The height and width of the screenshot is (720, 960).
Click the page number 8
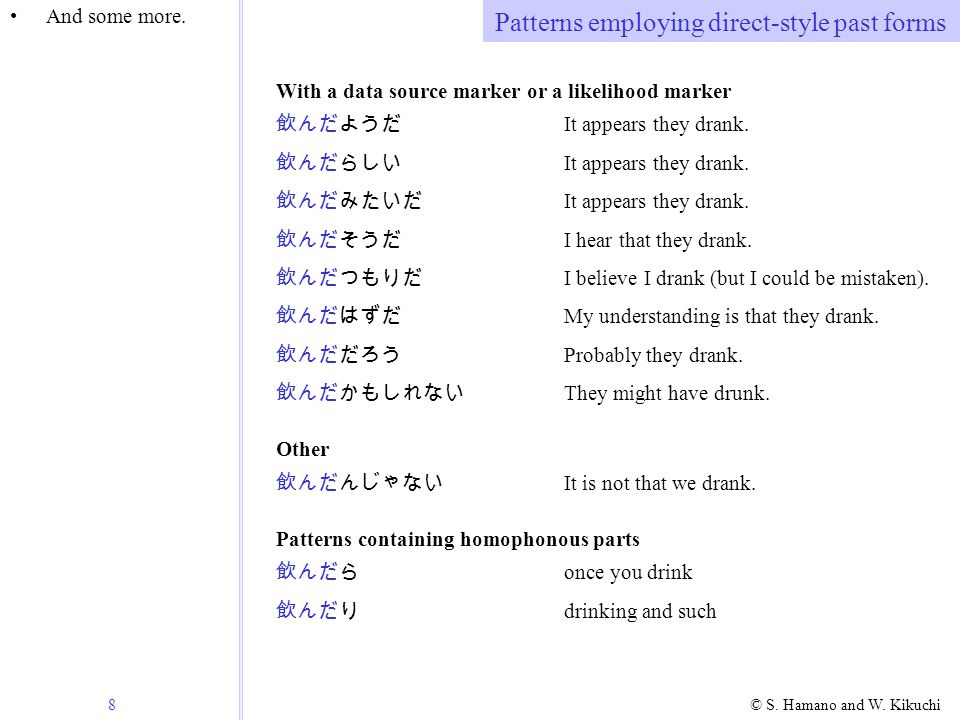coord(111,705)
